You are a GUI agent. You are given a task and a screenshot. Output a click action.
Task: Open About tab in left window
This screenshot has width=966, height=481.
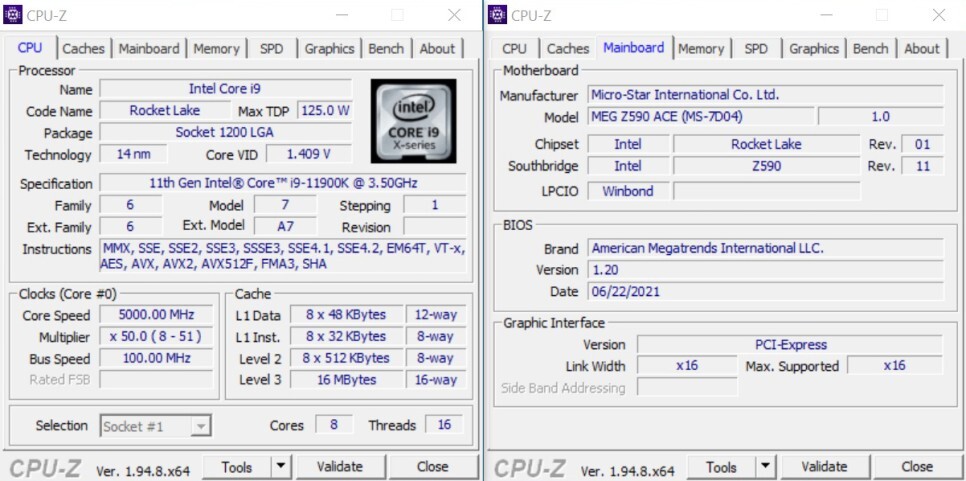pyautogui.click(x=437, y=49)
